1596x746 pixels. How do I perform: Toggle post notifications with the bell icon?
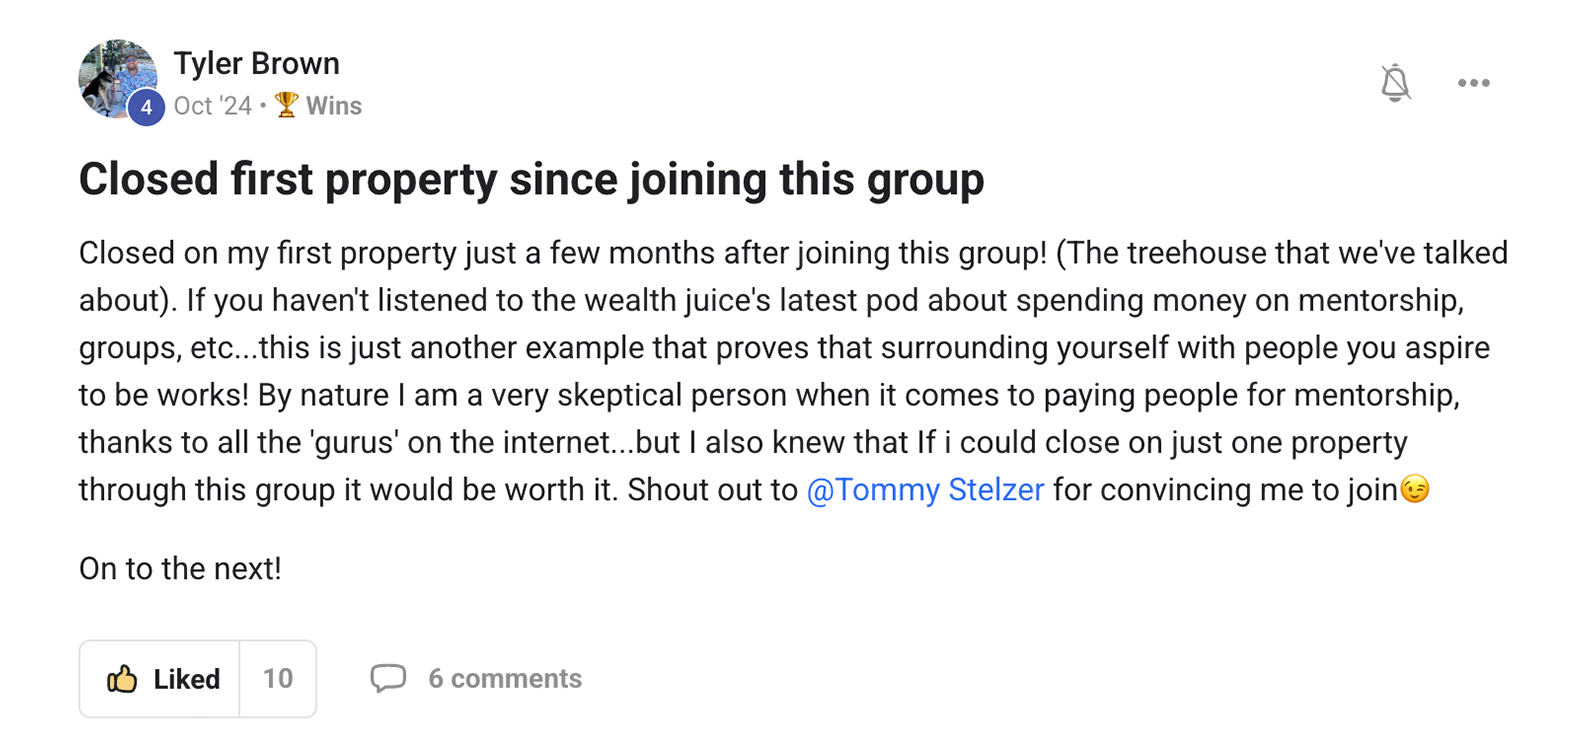coord(1395,83)
